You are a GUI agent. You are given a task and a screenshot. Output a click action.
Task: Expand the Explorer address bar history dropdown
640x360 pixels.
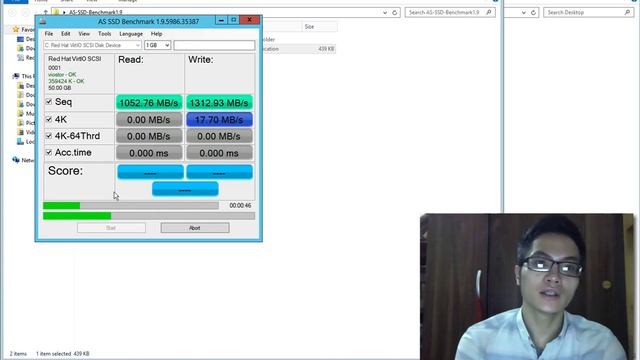tap(385, 13)
